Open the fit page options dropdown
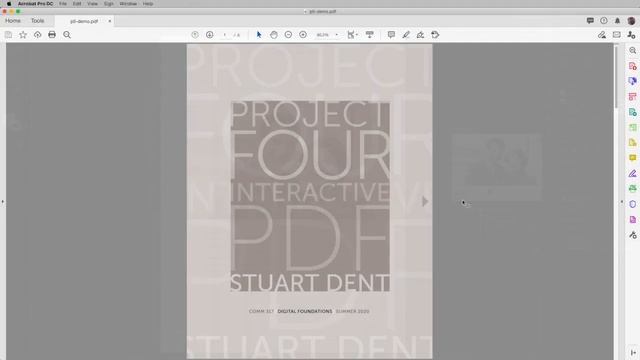Viewport: 640px width, 360px height. [x=352, y=35]
